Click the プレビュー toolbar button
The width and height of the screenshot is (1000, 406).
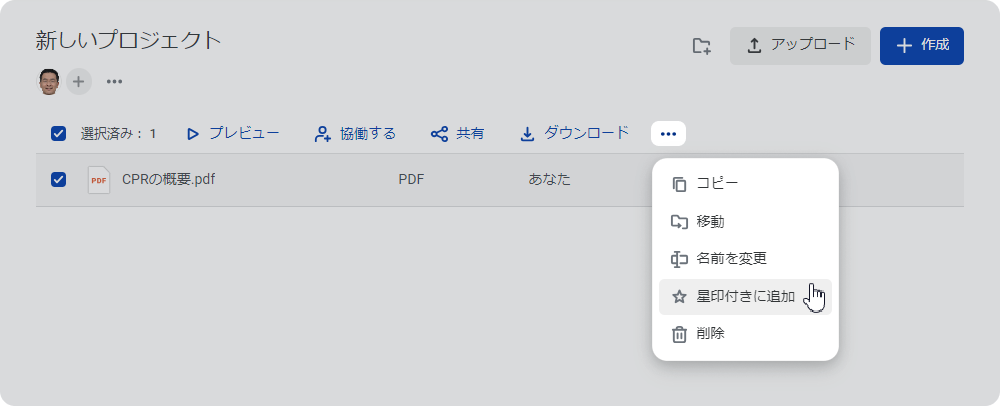pos(233,134)
